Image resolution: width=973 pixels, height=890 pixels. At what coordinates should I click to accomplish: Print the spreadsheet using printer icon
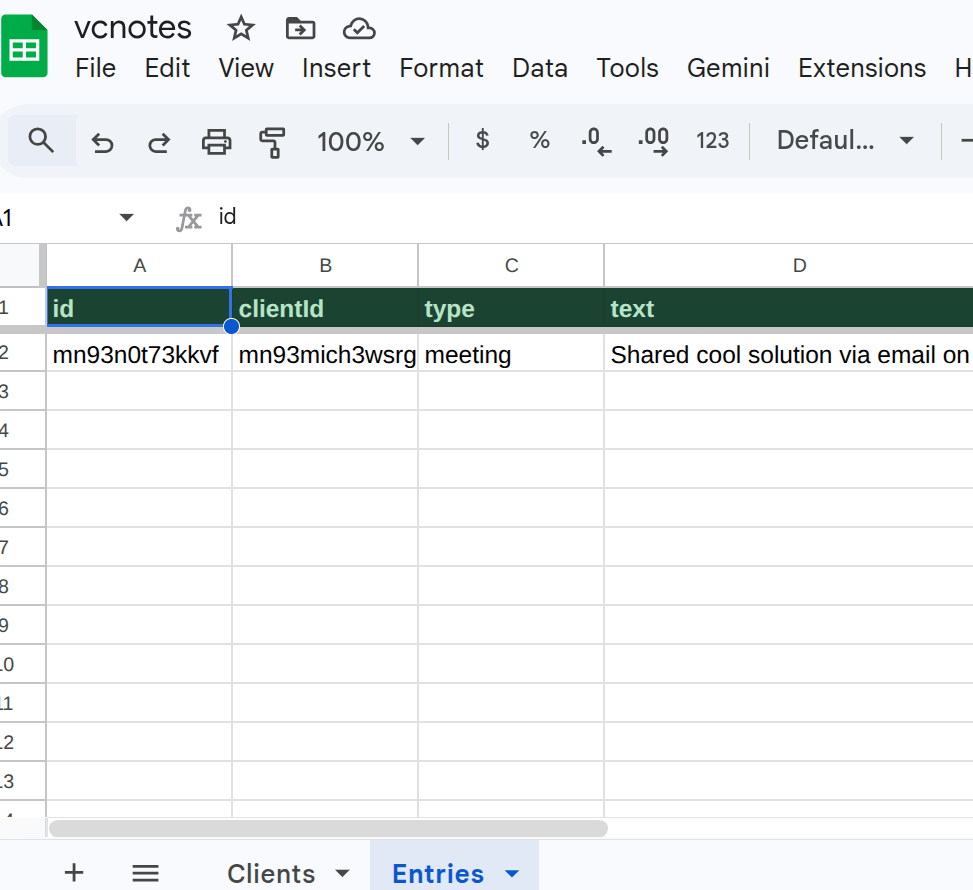pos(216,142)
